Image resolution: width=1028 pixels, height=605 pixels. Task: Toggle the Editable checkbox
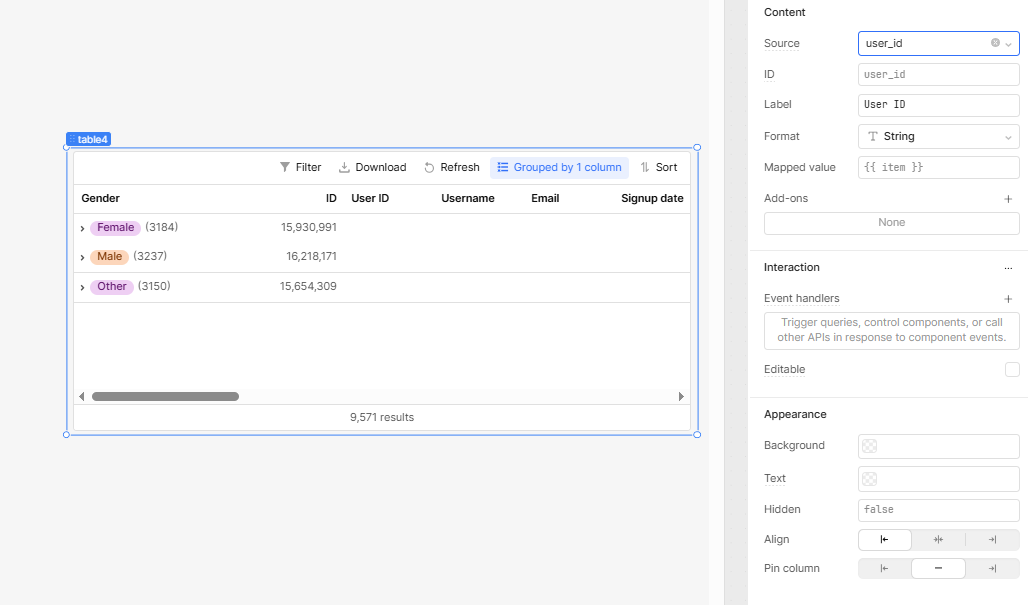[1012, 370]
